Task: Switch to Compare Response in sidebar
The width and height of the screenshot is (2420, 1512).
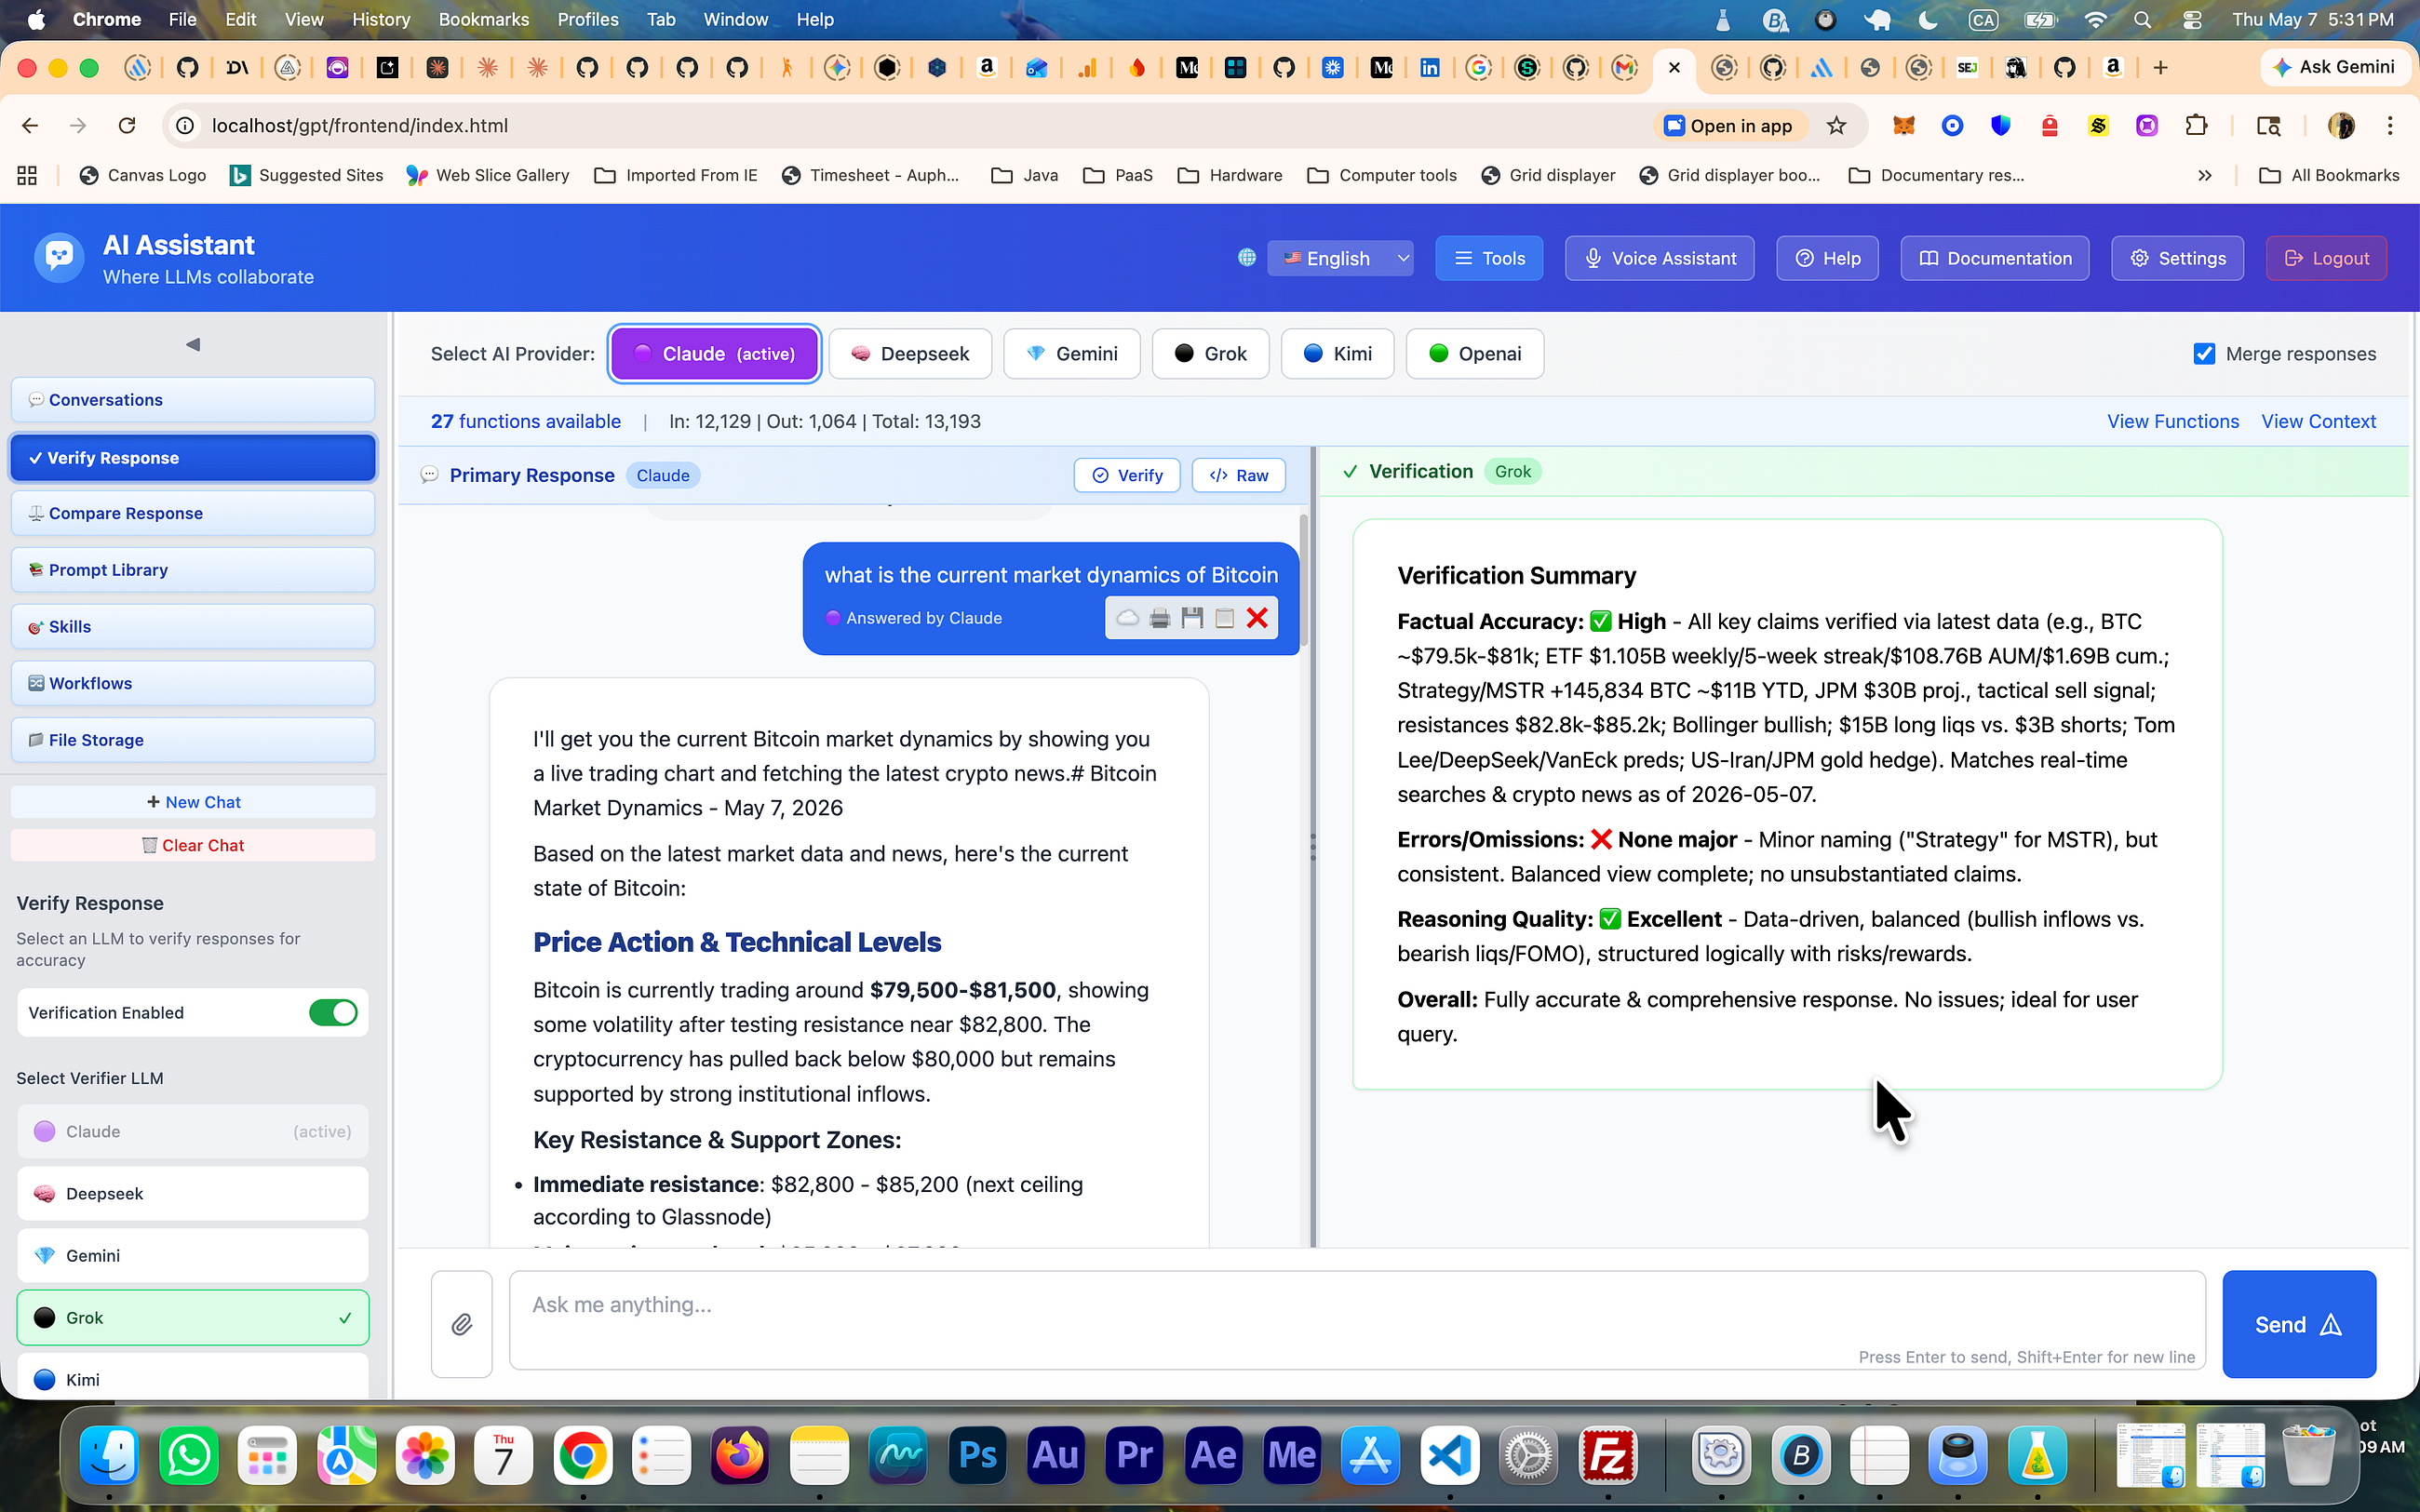Action: pos(193,513)
